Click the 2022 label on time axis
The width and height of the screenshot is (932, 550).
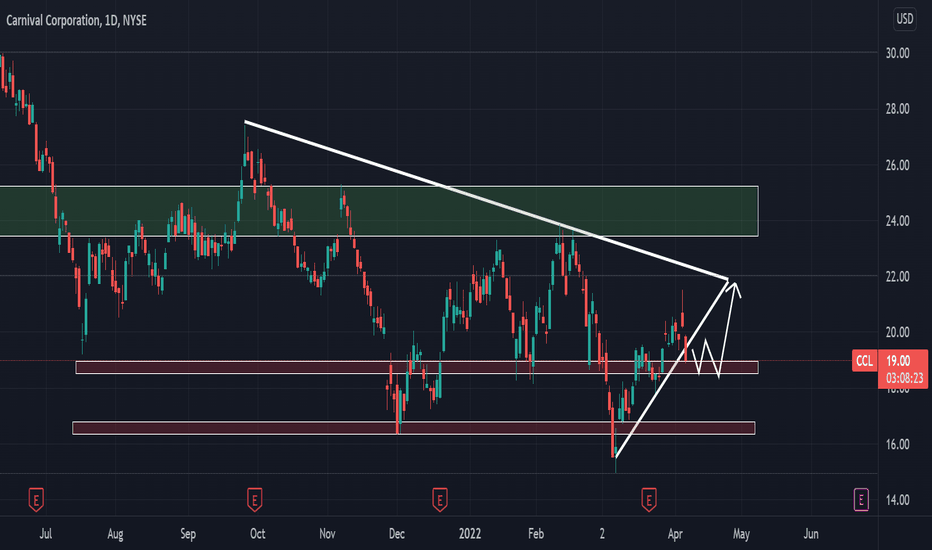point(470,533)
